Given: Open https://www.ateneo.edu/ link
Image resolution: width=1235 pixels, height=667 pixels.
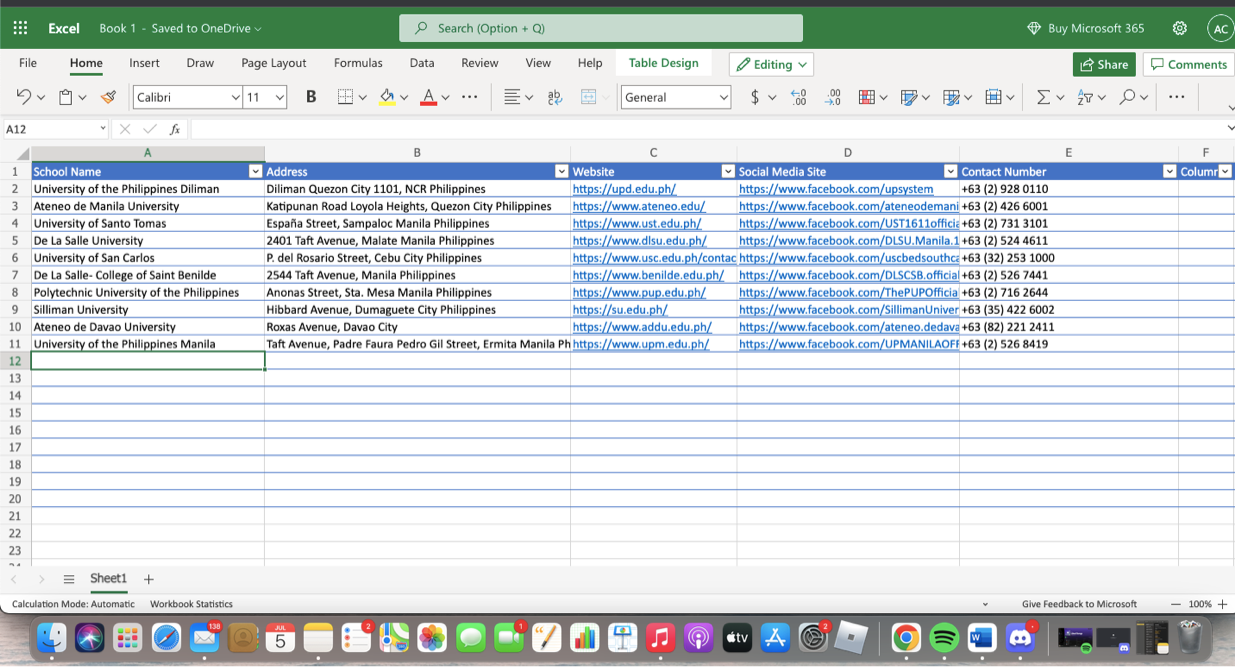Looking at the screenshot, I should coord(638,206).
